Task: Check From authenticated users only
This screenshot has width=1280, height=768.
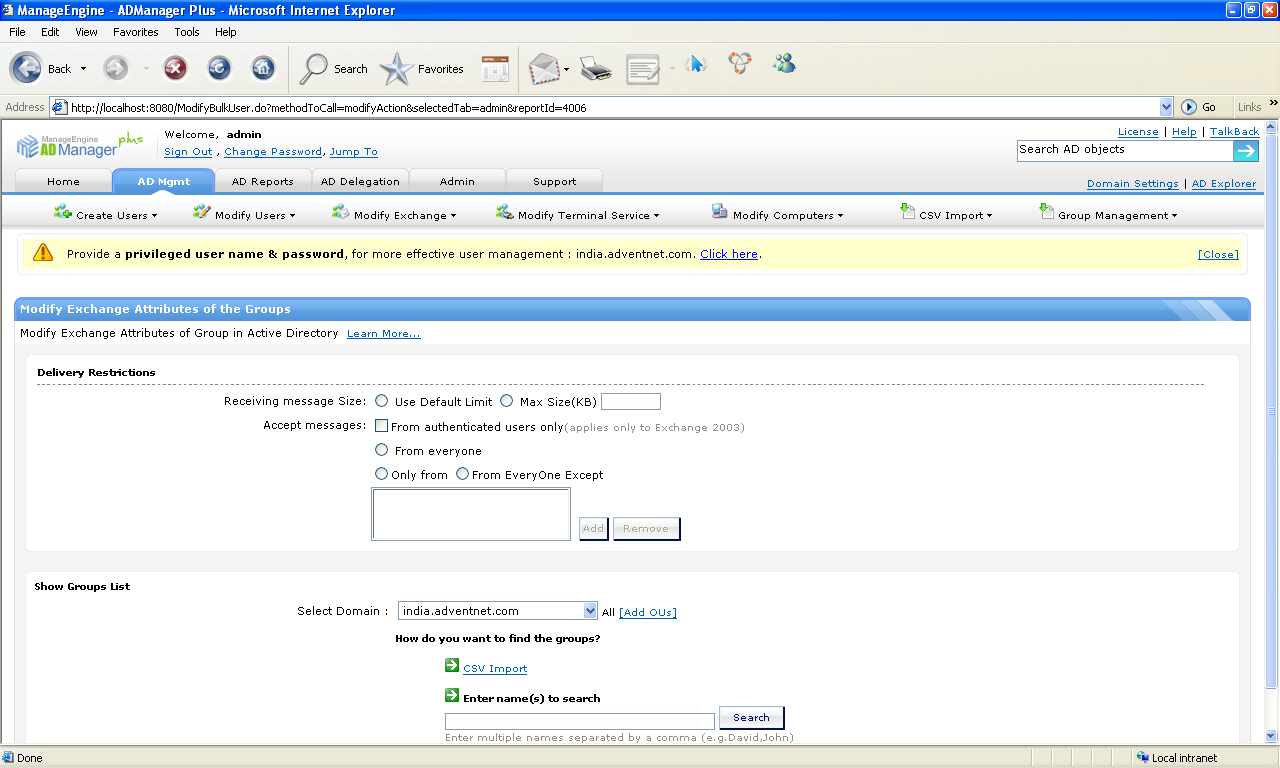Action: tap(382, 426)
